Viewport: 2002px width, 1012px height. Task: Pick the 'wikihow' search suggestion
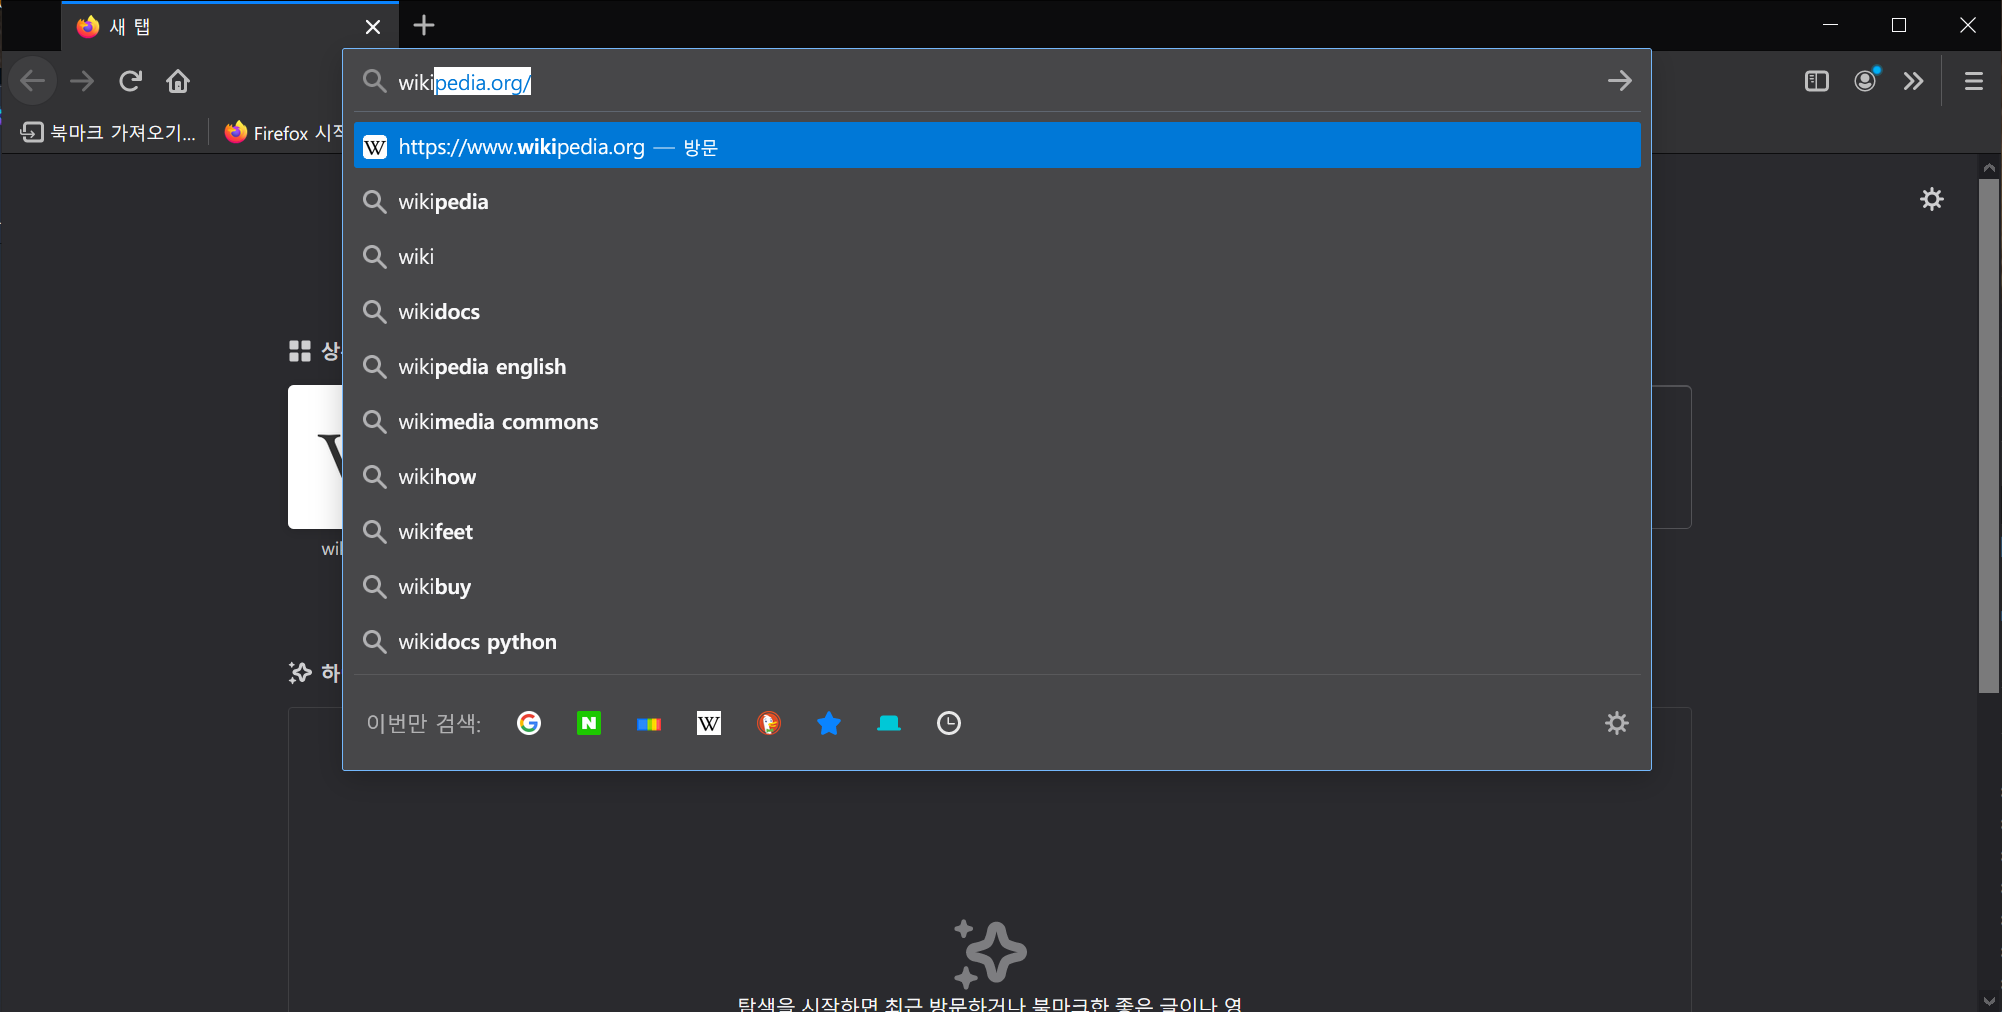coord(997,476)
